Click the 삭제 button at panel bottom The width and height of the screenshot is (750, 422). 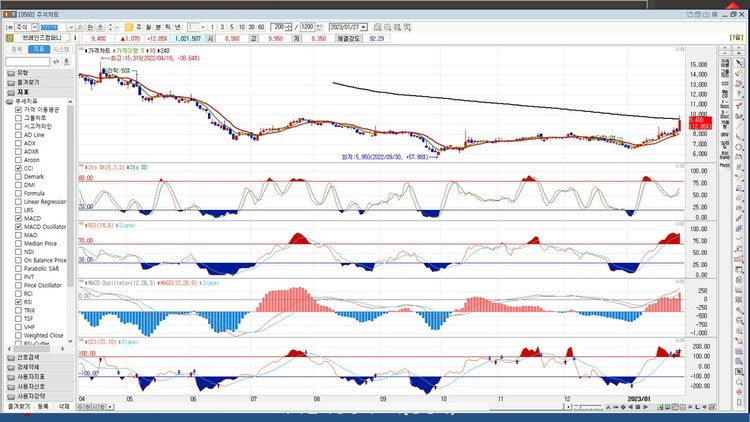(x=64, y=406)
